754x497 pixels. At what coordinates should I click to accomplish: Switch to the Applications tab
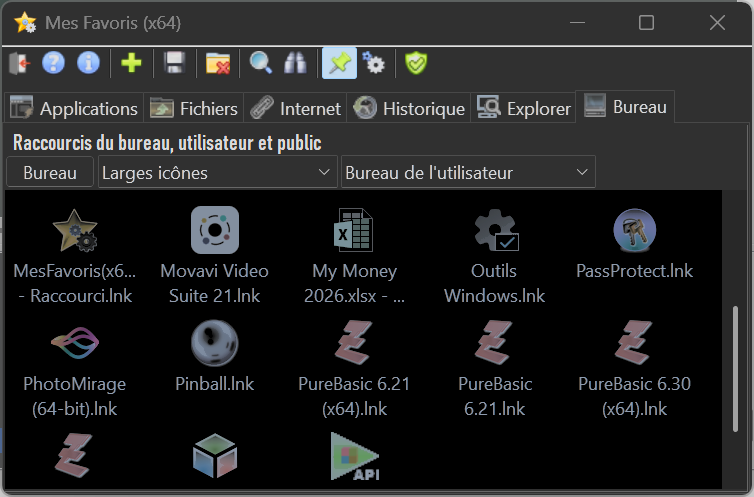coord(73,108)
